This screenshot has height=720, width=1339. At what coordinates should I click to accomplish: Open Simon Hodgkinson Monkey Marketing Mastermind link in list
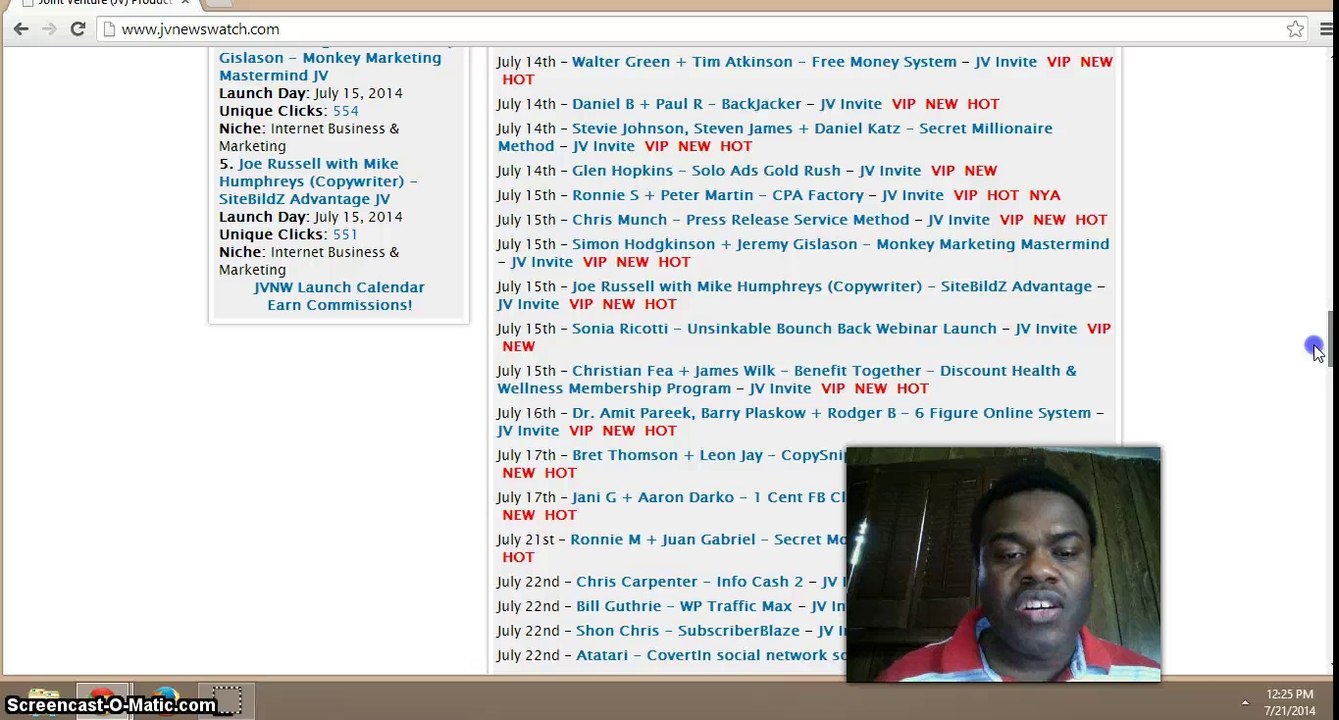[840, 245]
